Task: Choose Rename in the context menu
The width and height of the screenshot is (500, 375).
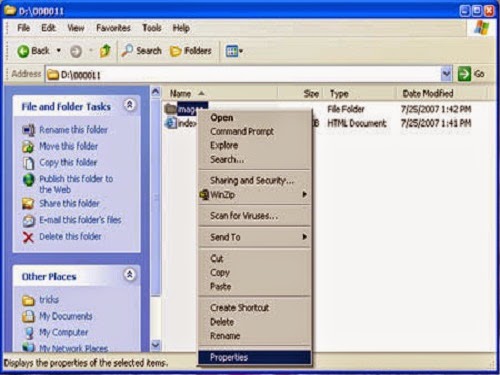Action: (255, 336)
